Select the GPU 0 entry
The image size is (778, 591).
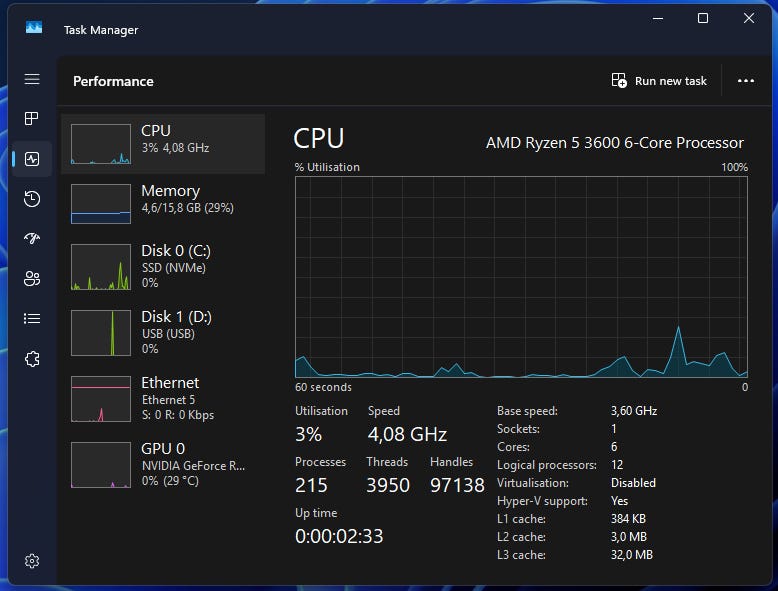(x=163, y=464)
